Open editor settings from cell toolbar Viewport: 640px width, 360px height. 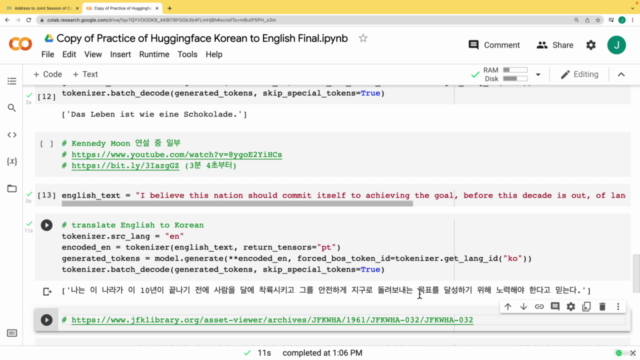point(571,307)
